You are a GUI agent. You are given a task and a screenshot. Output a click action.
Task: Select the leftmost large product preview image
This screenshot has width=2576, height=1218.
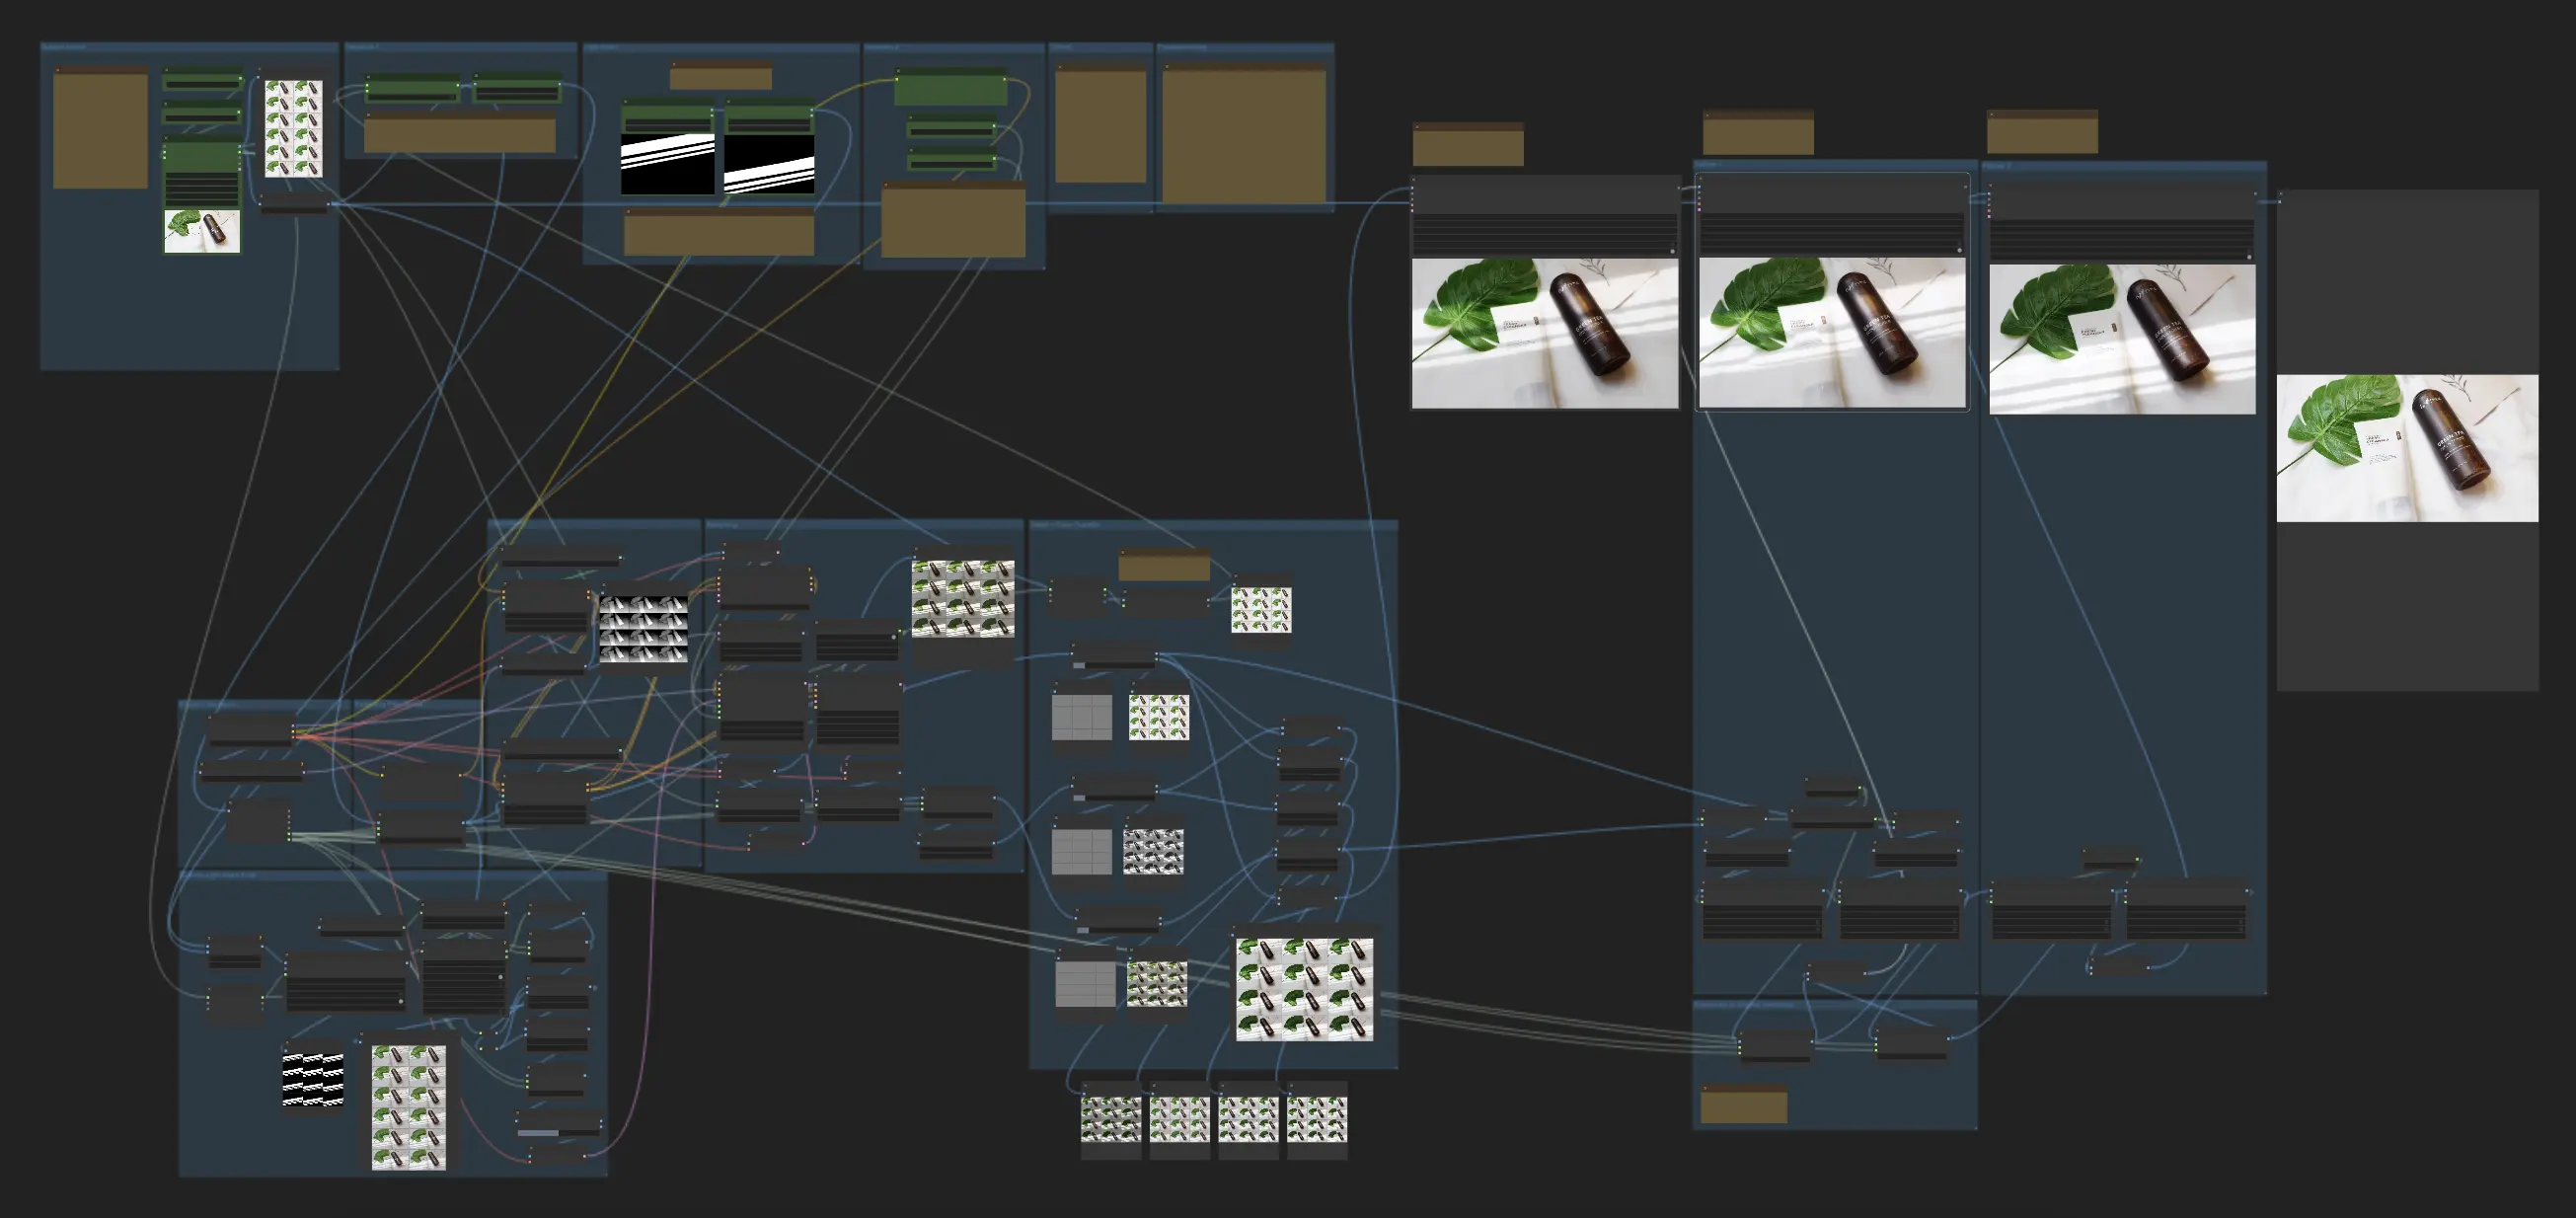1544,333
